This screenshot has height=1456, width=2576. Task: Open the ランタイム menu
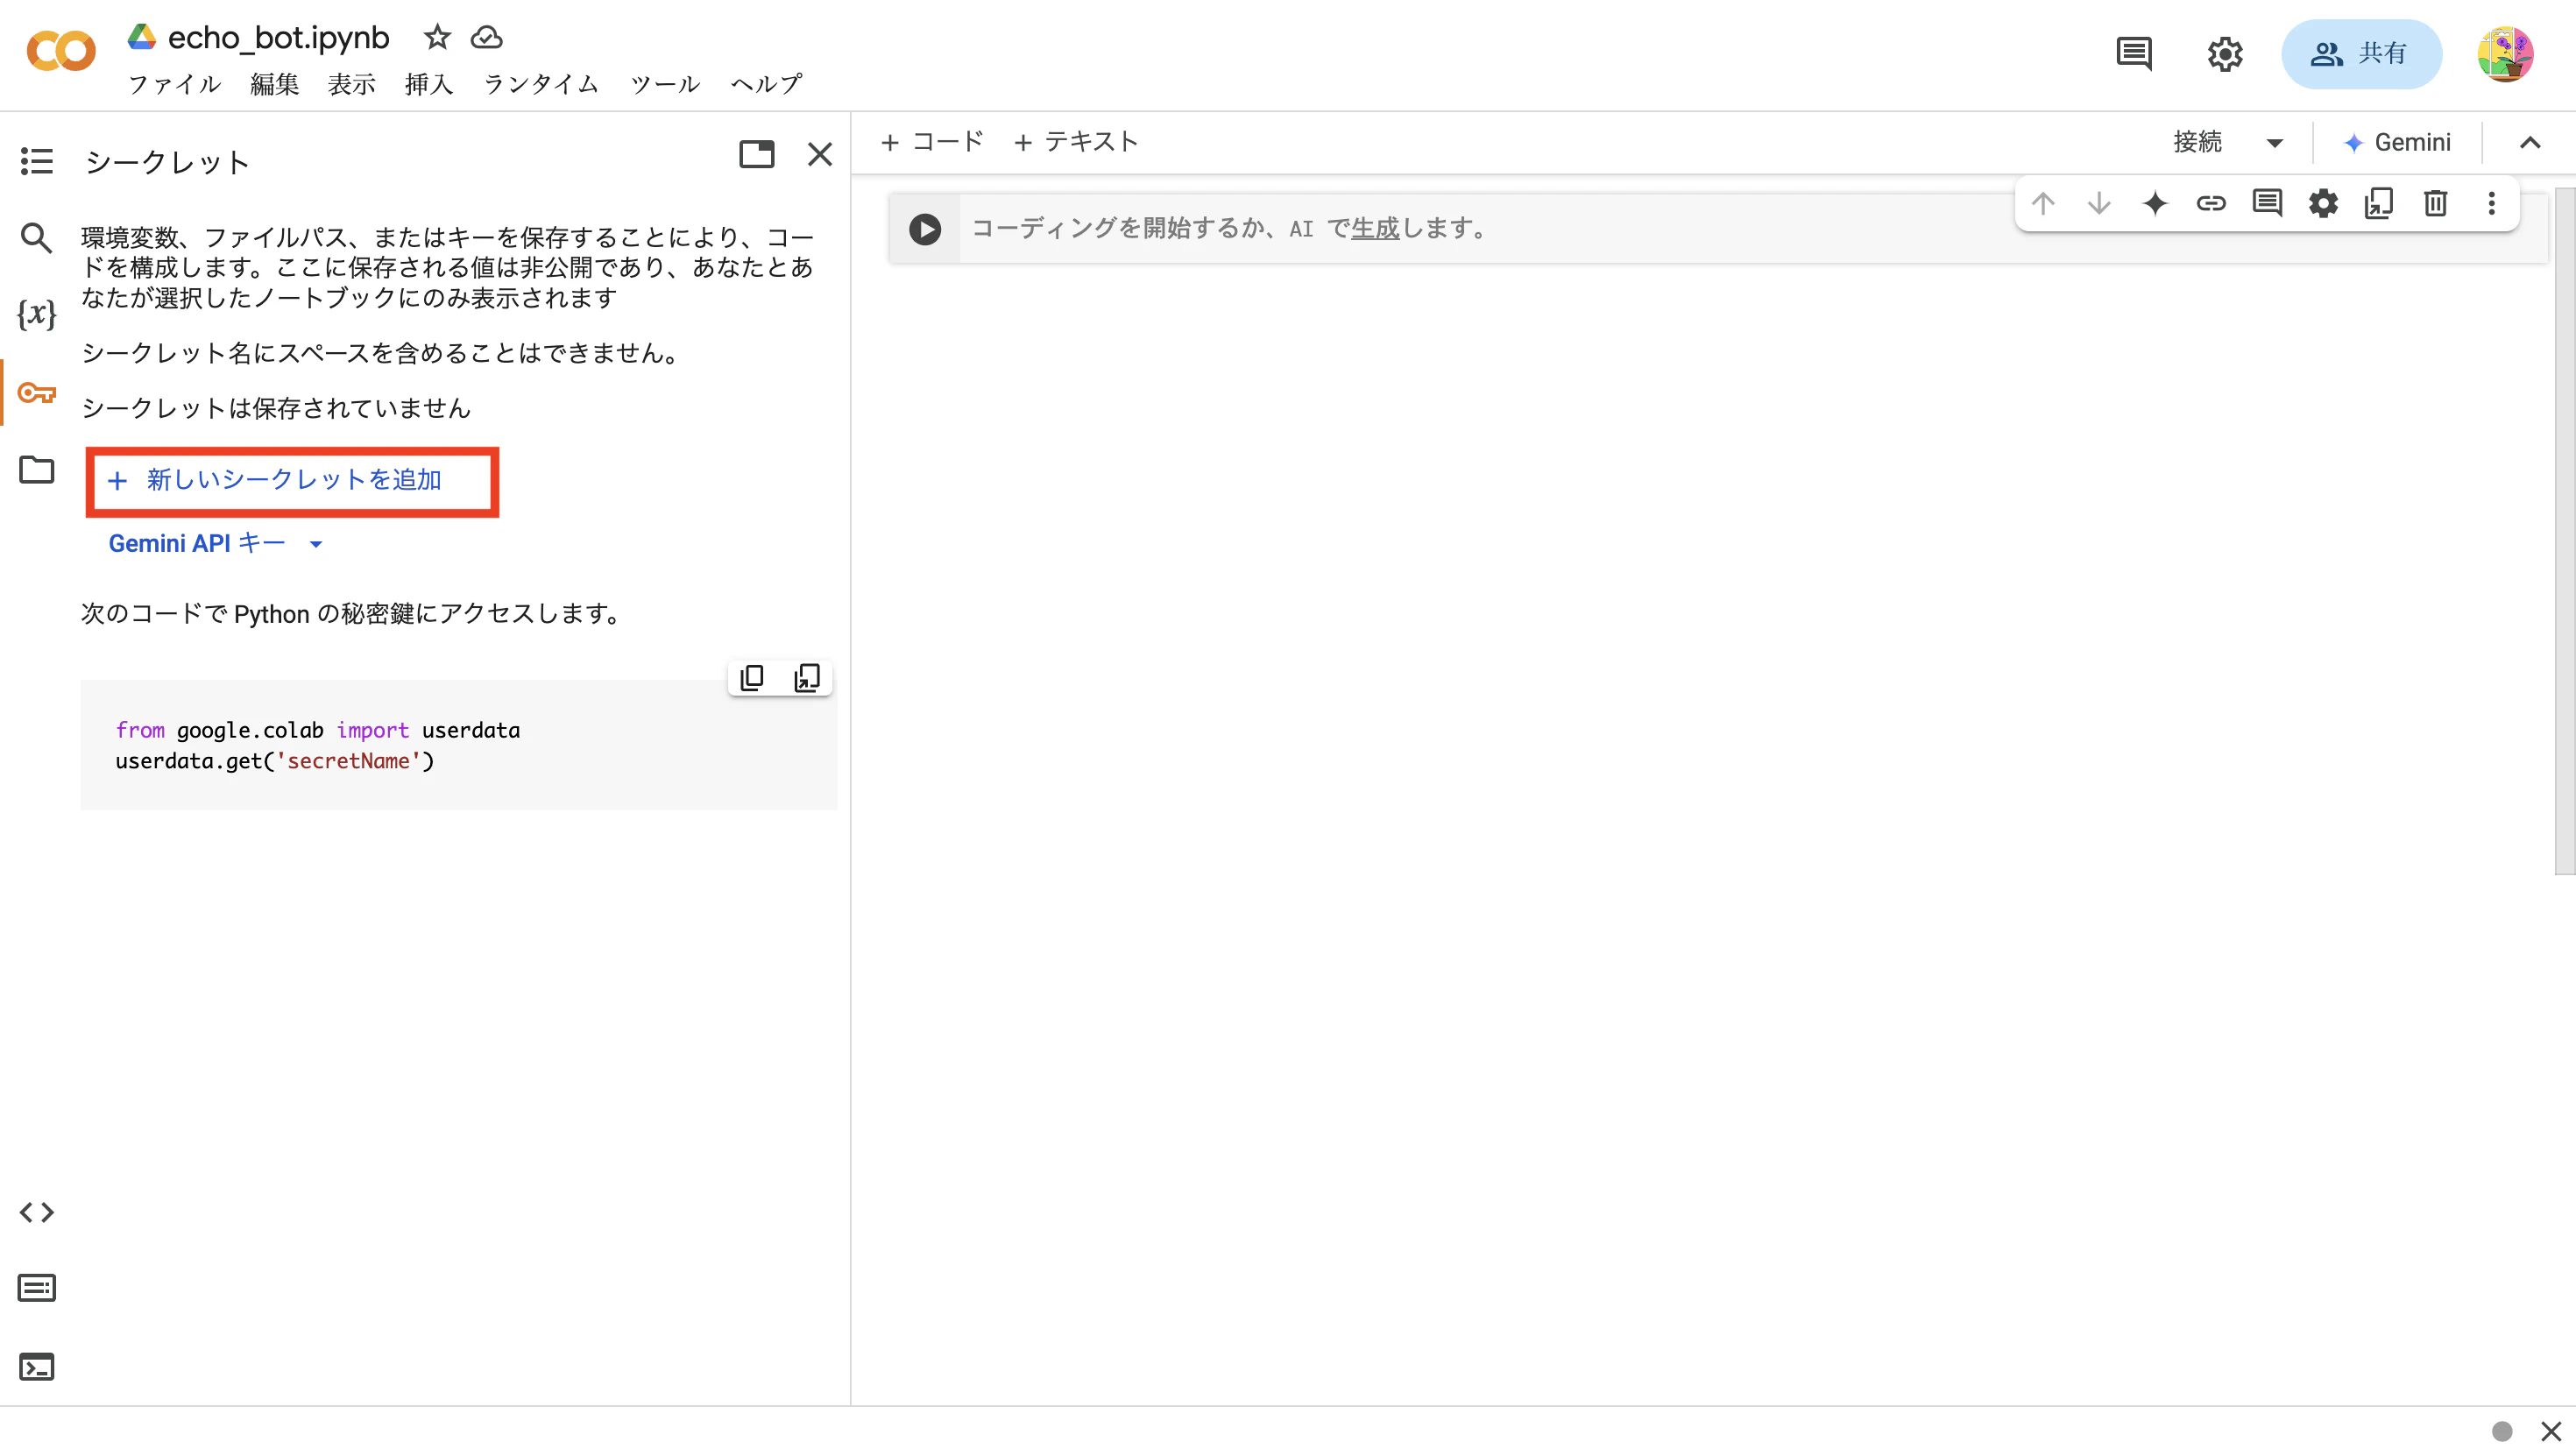542,84
